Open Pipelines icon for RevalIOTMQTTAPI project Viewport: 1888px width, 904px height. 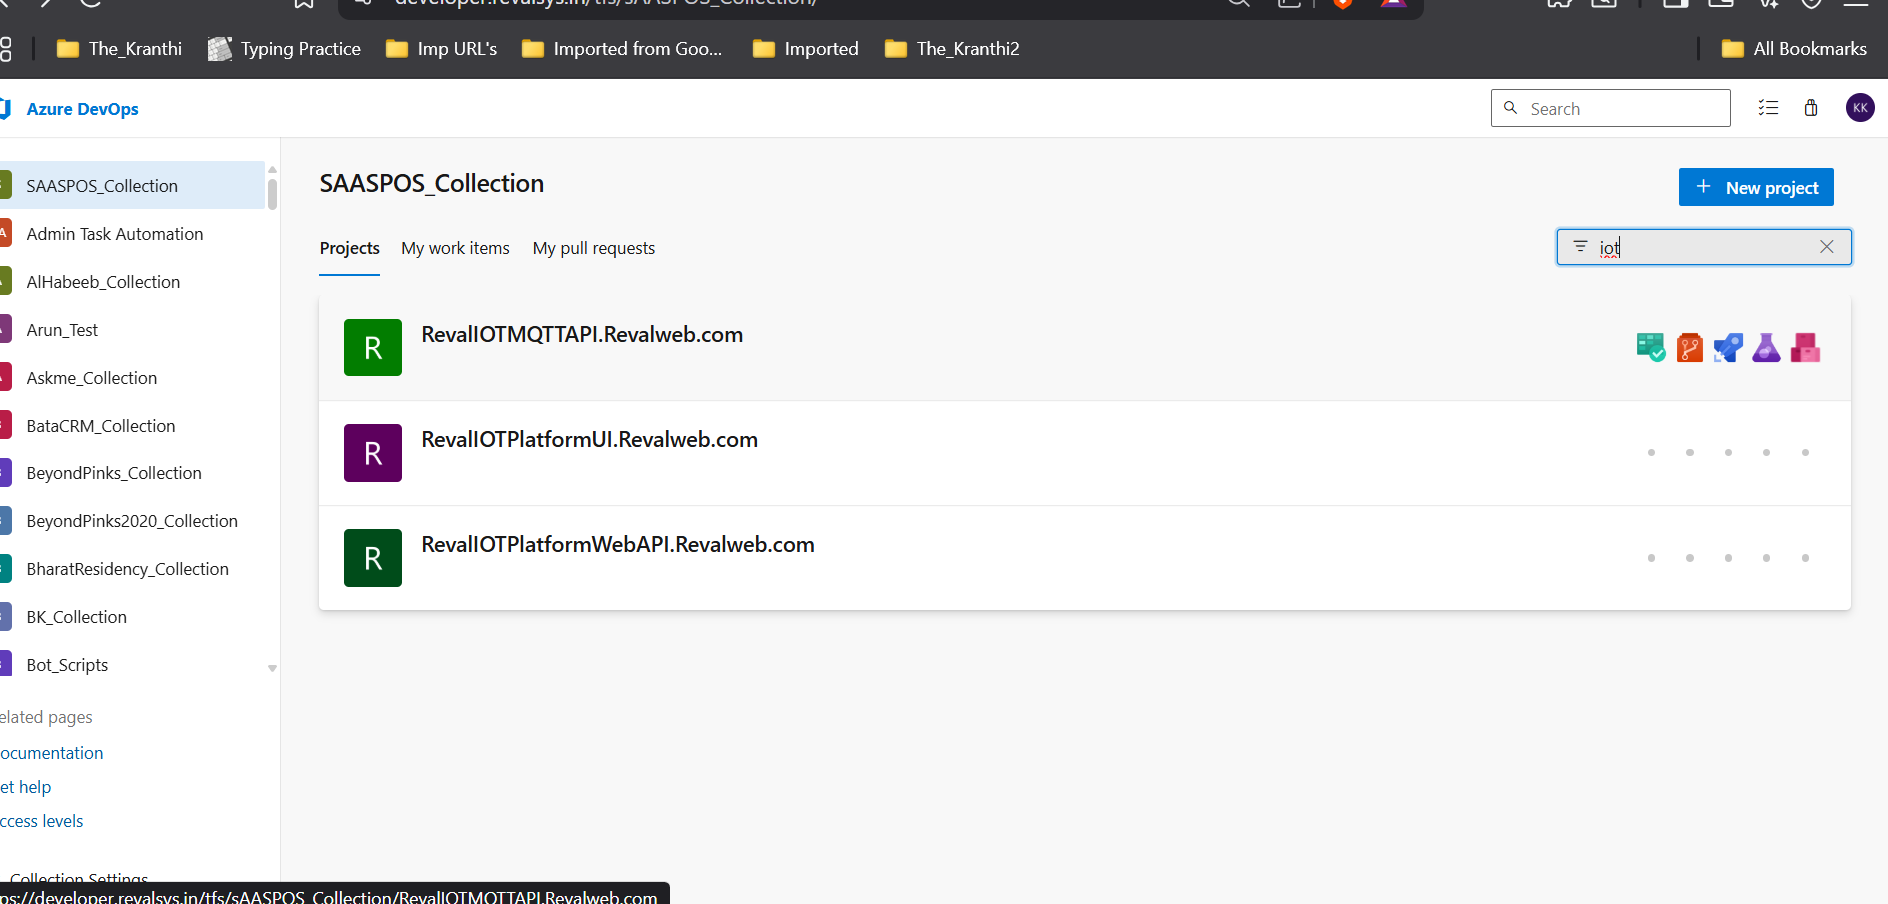[1728, 348]
